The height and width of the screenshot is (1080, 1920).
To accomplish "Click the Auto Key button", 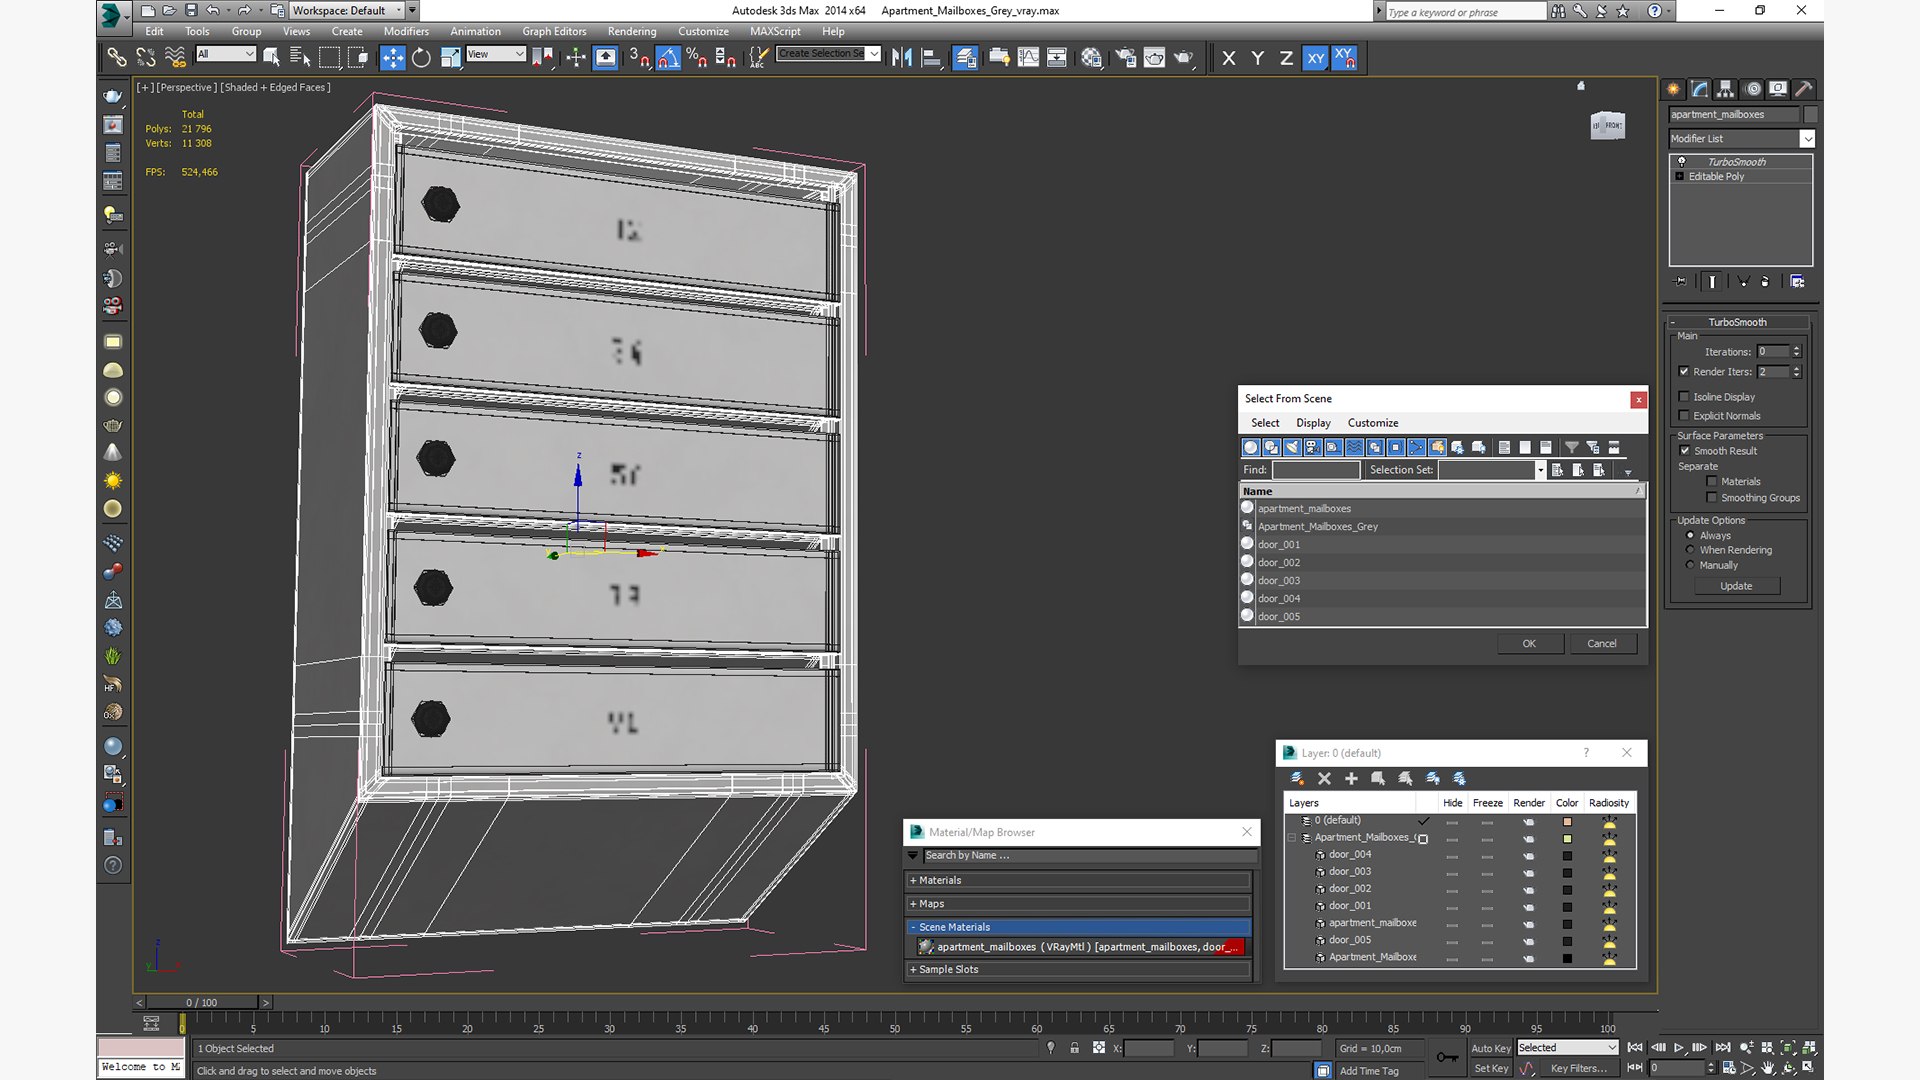I will tap(1490, 1049).
